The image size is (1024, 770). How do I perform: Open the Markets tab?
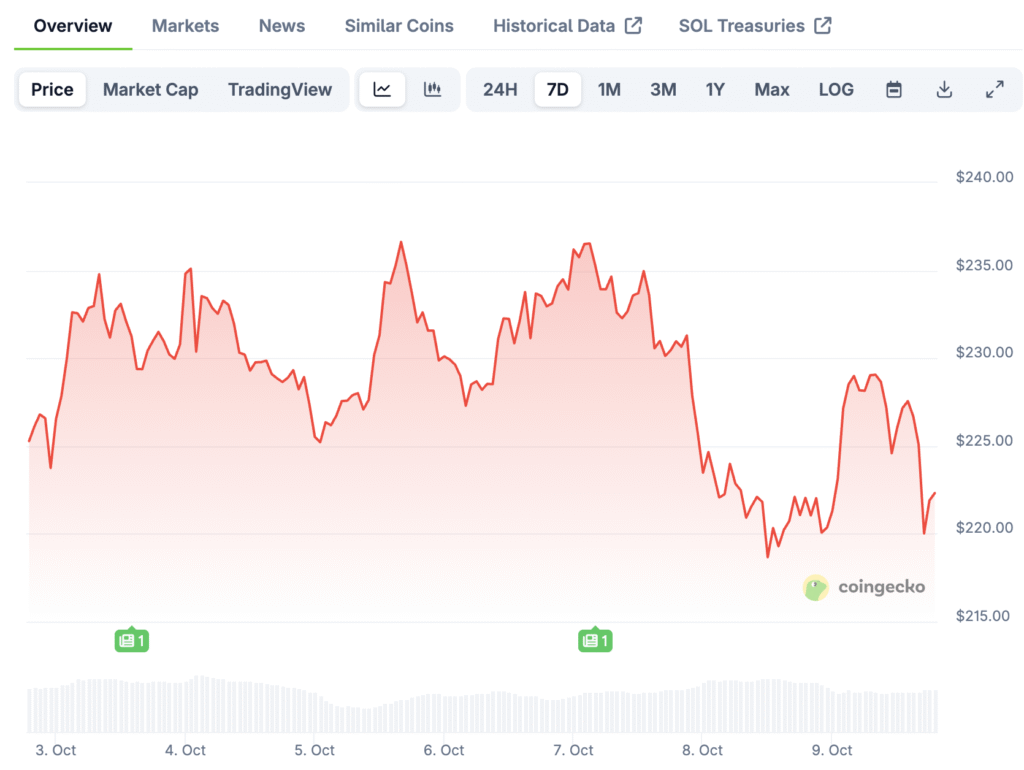pos(185,26)
